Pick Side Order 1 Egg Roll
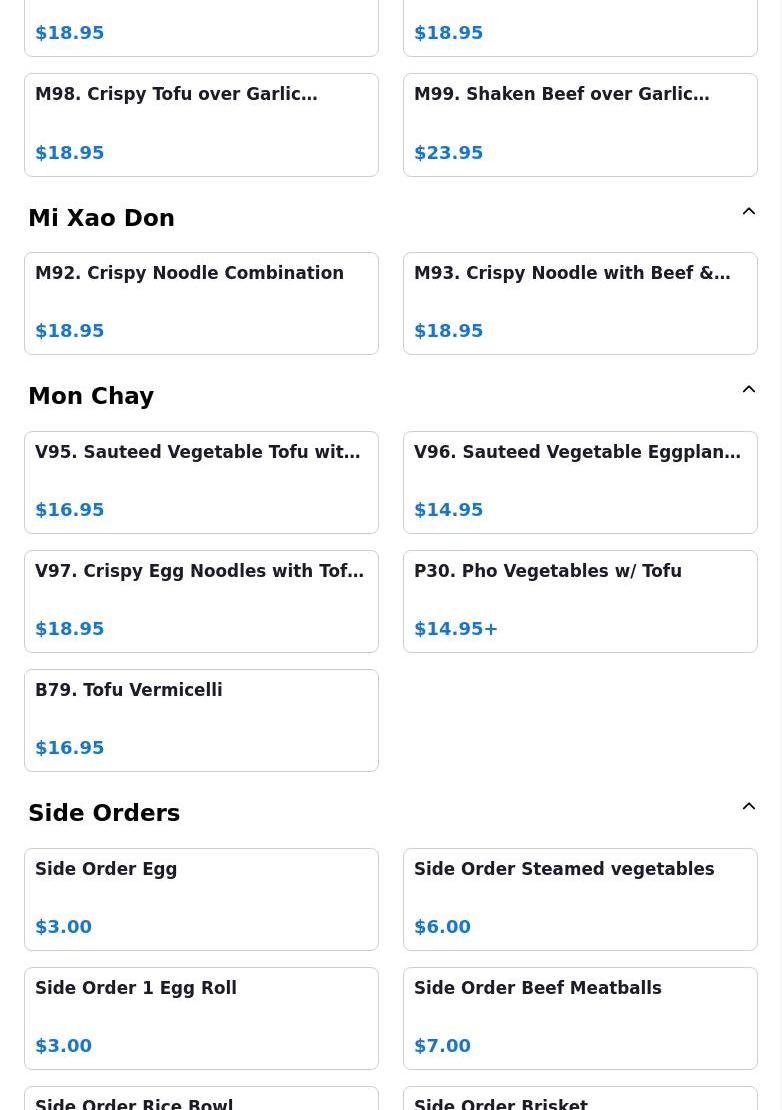The image size is (782, 1110). [x=201, y=1018]
